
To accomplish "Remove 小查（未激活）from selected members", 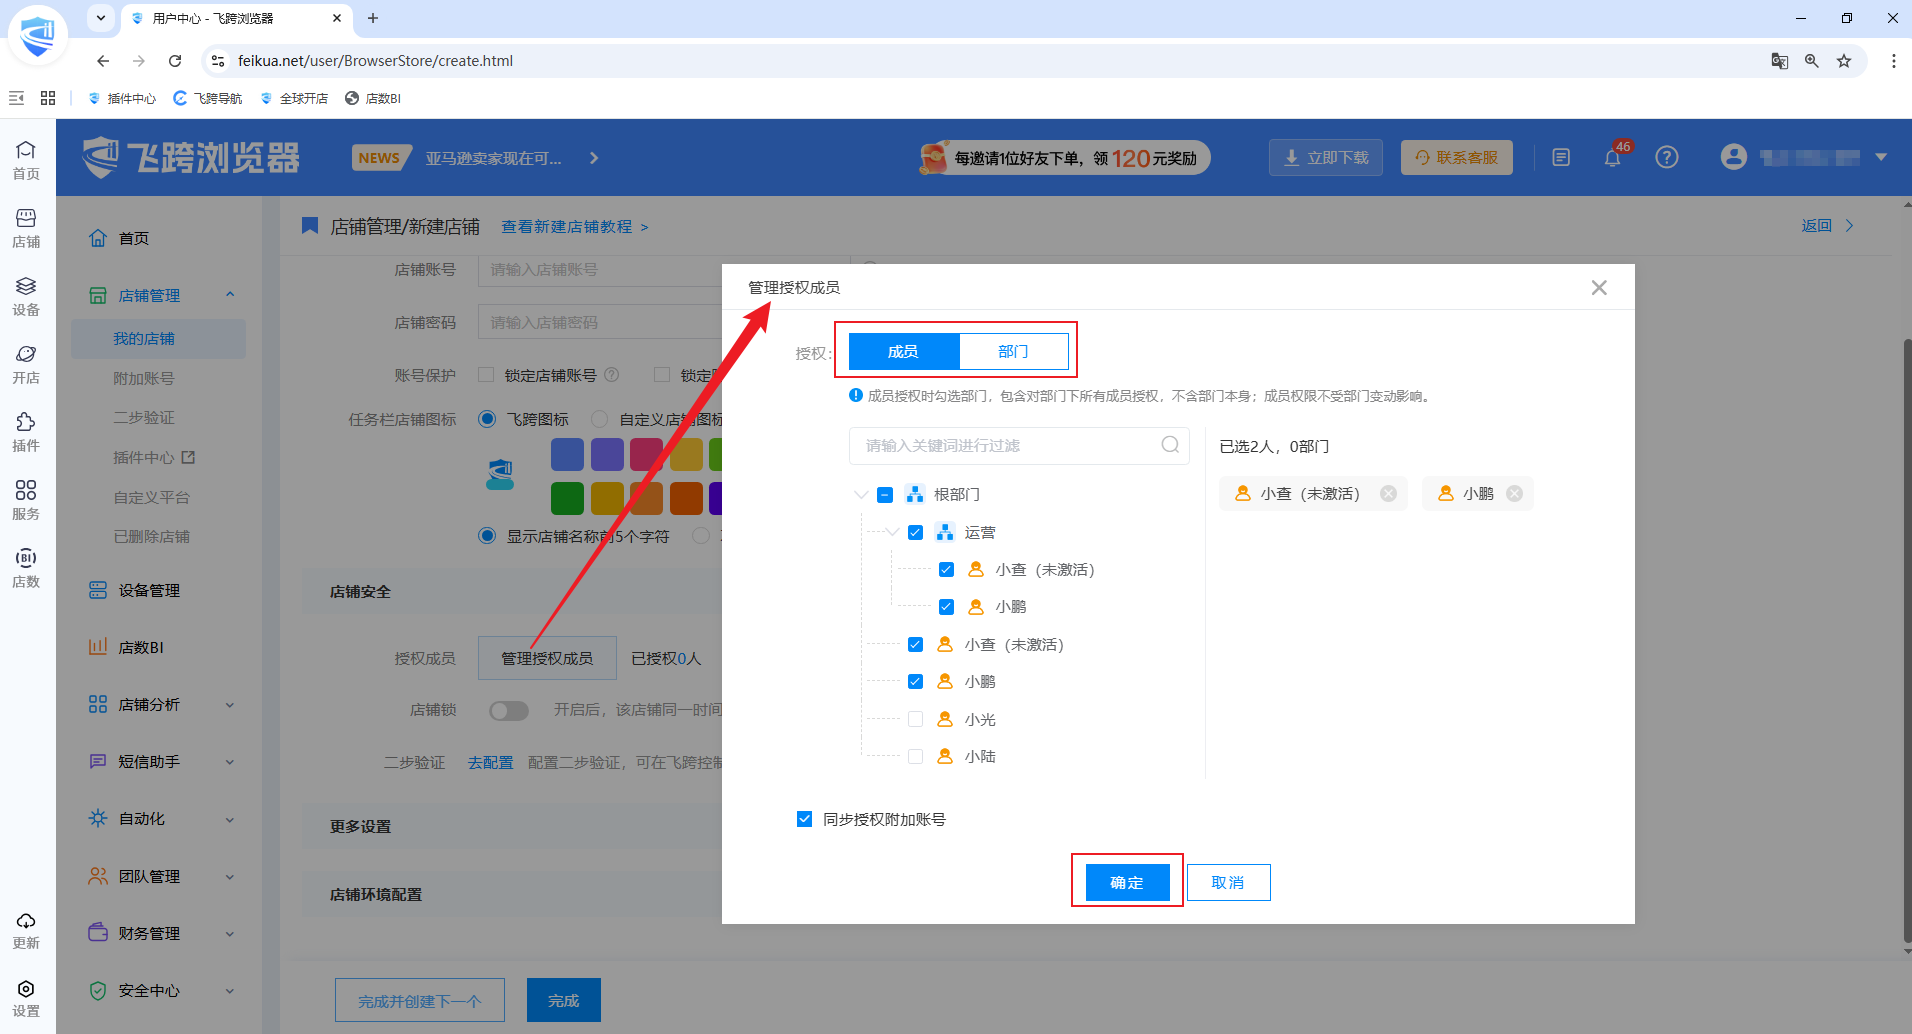I will pyautogui.click(x=1388, y=493).
